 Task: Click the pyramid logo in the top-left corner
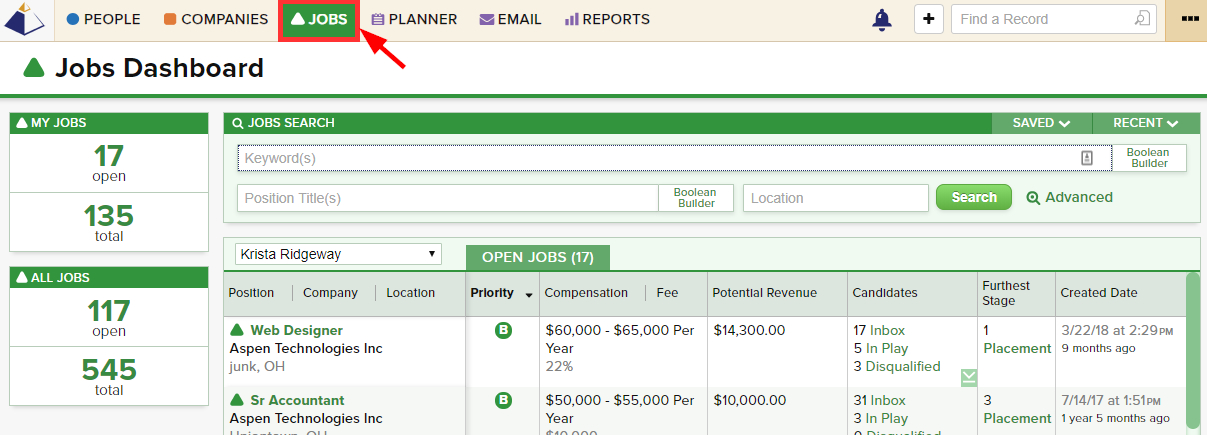click(25, 19)
